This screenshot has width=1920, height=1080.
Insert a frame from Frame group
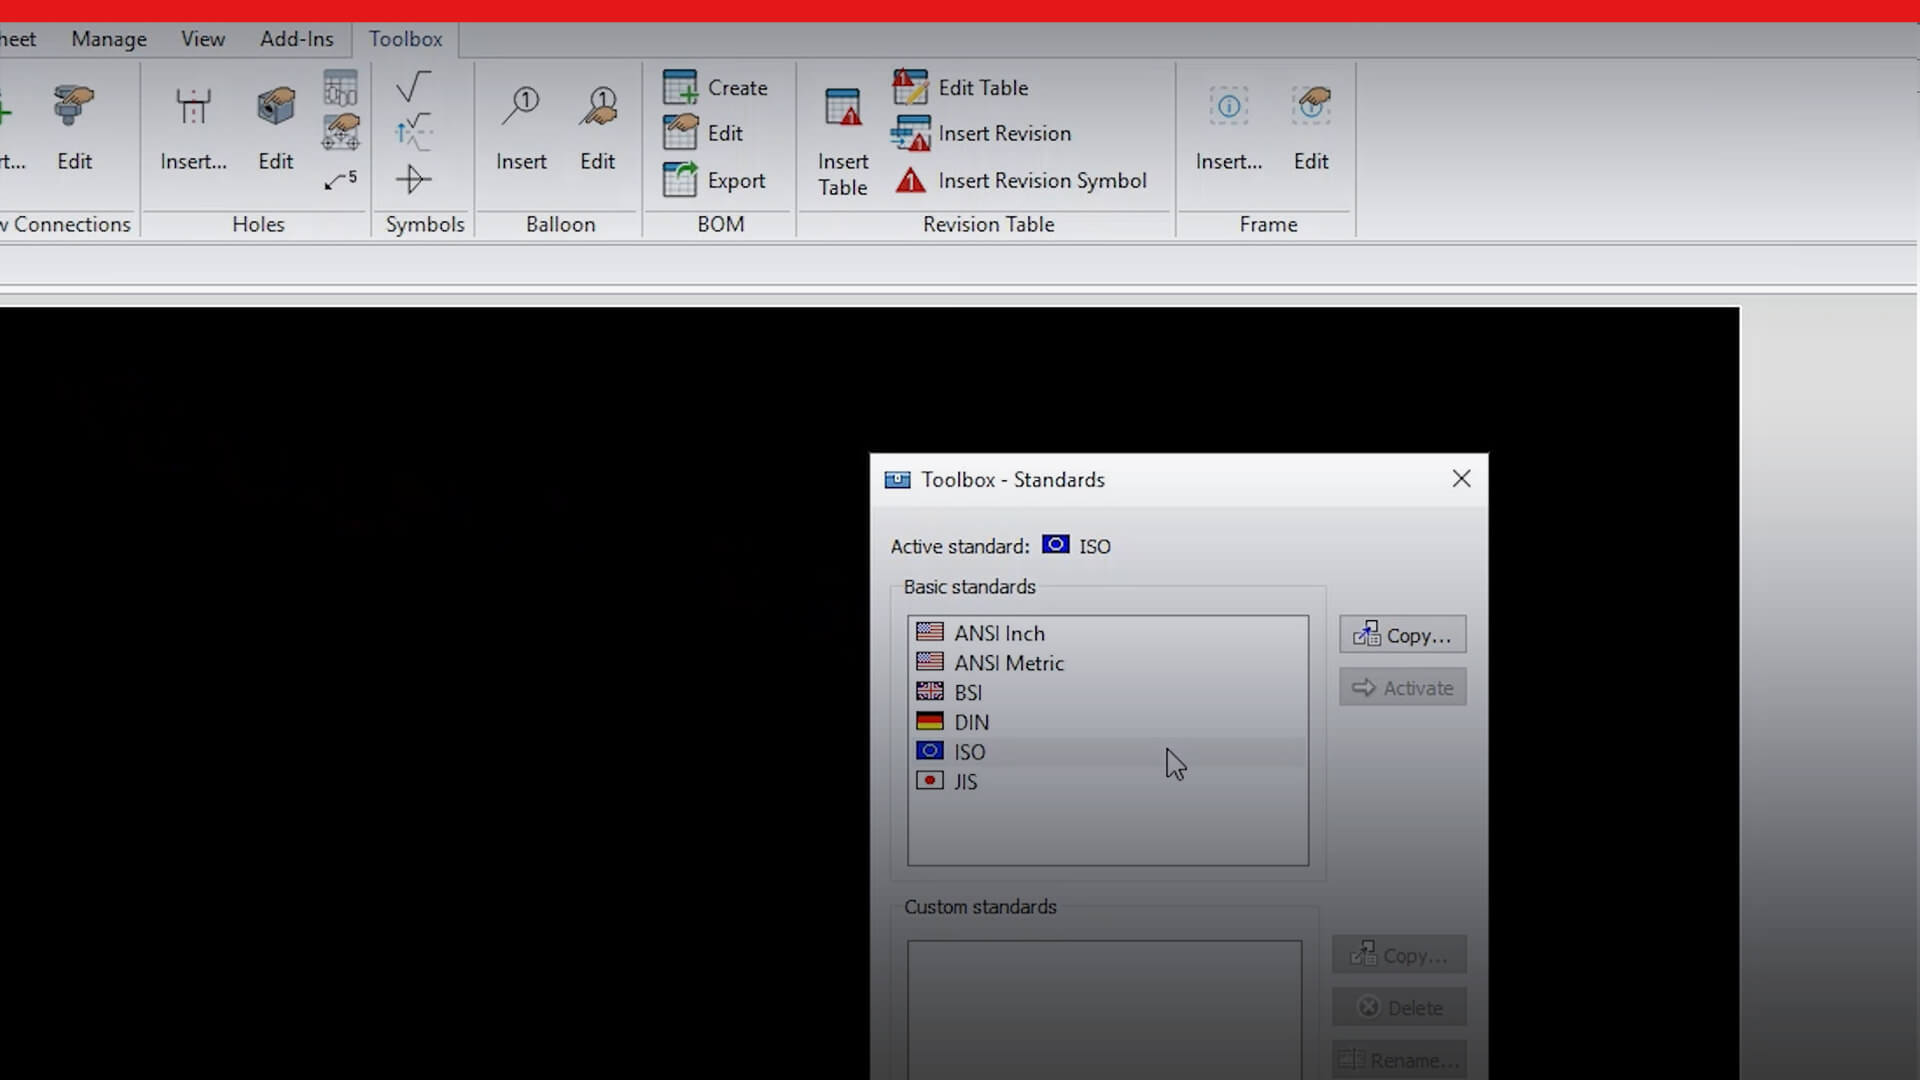tap(1229, 129)
